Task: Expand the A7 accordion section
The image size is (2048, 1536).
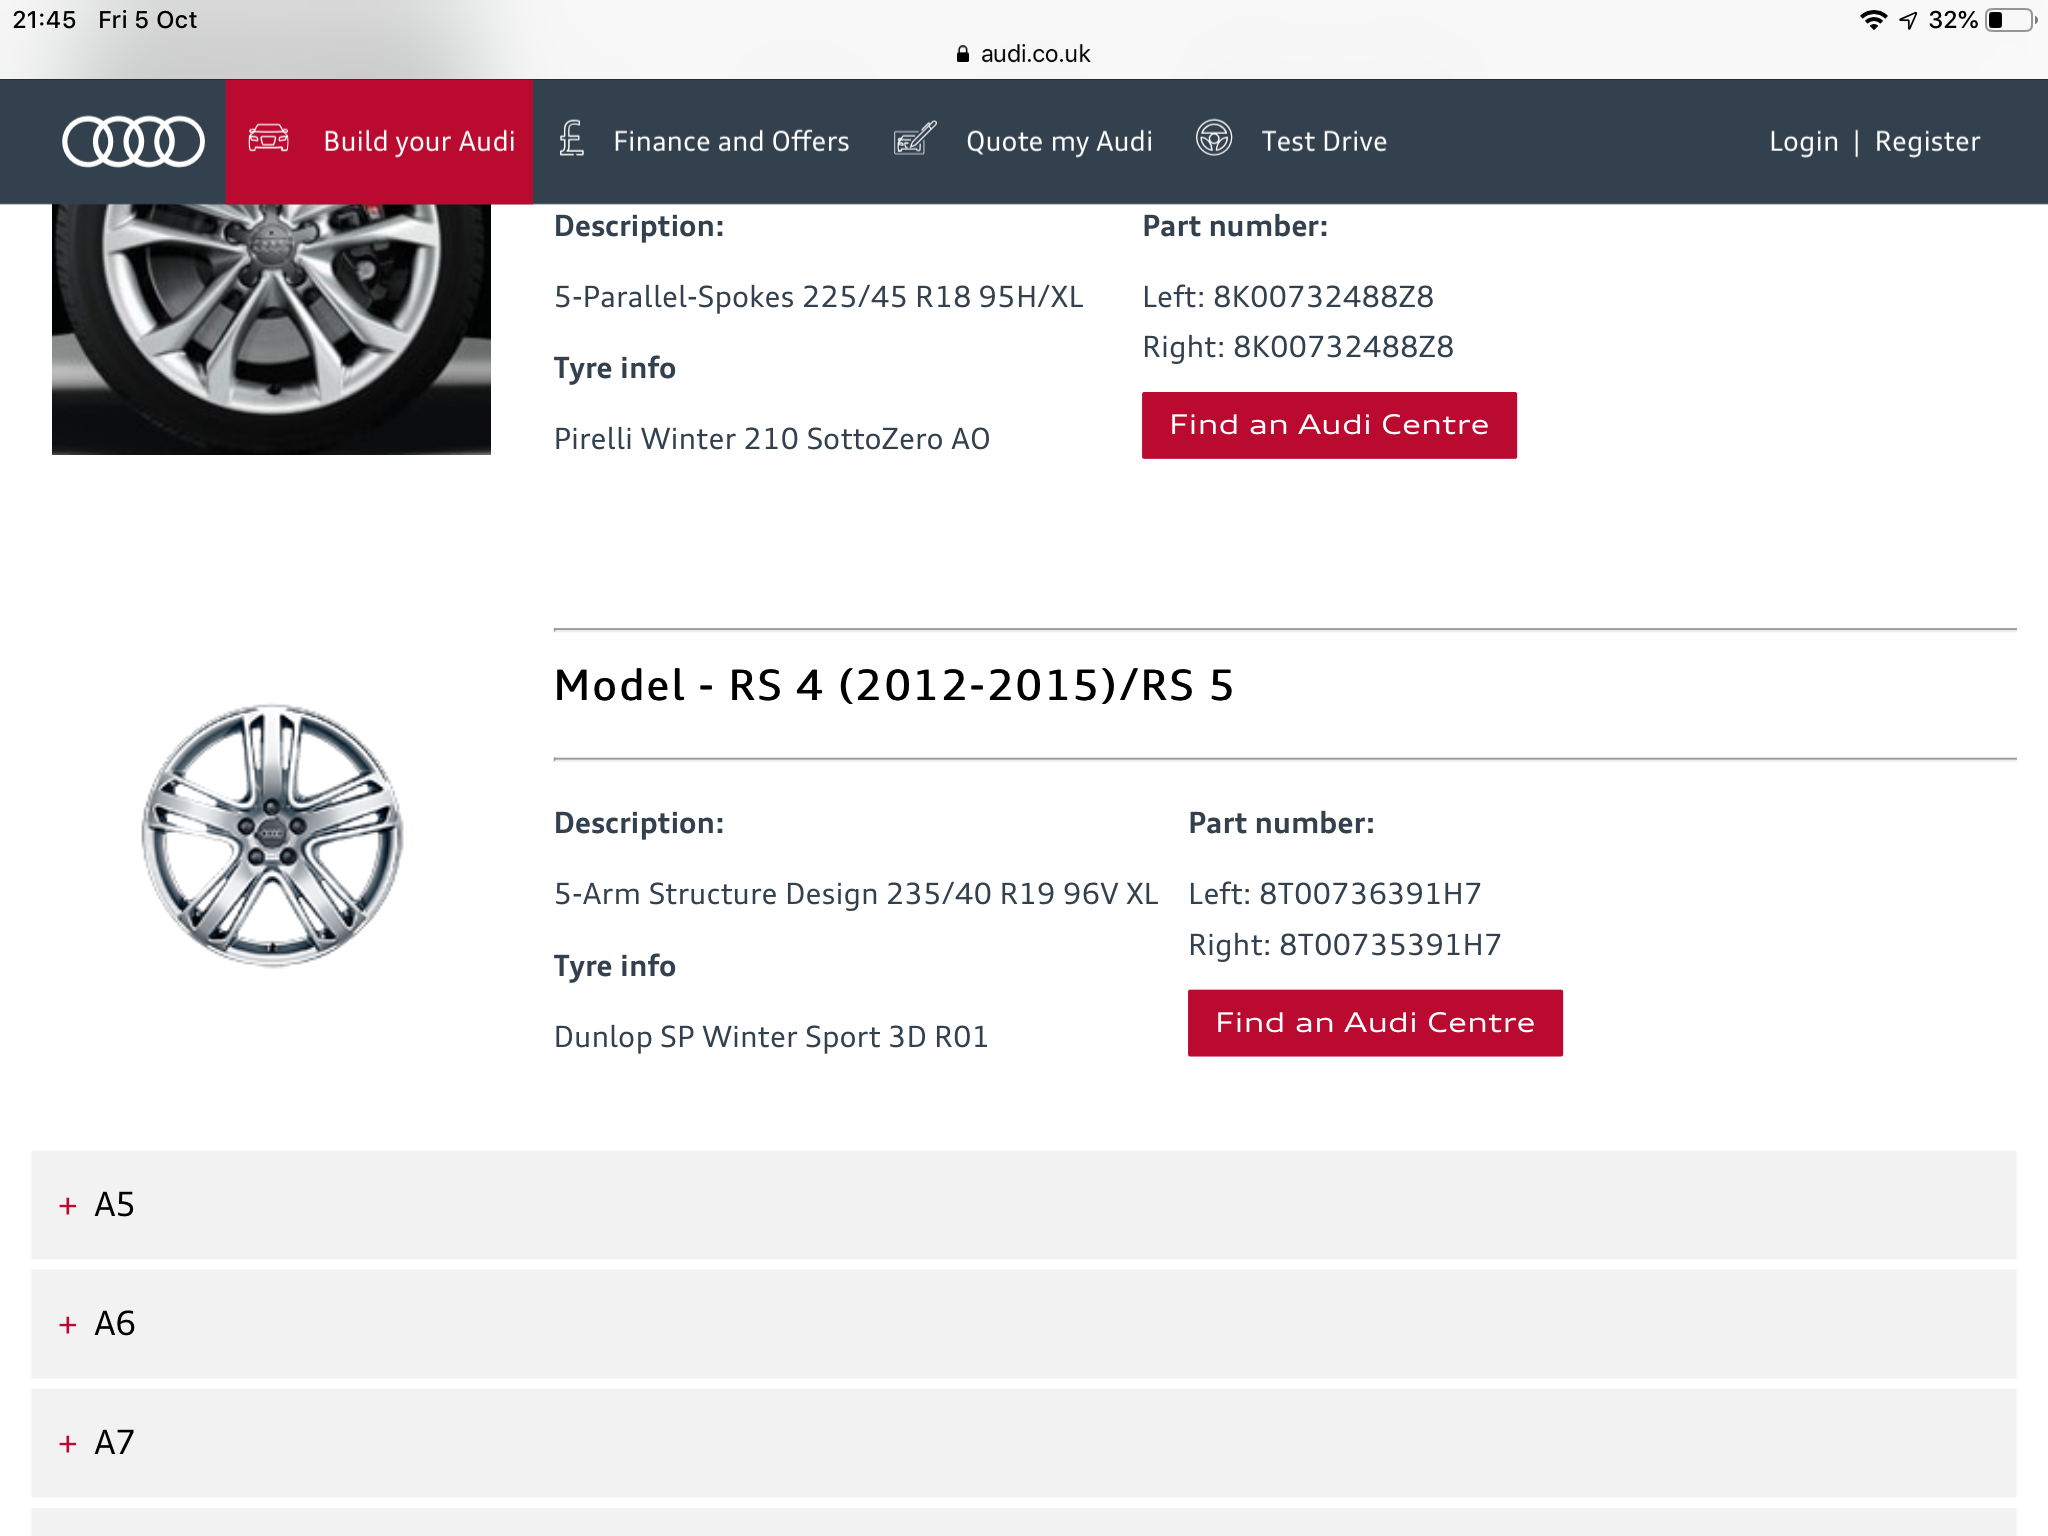Action: click(x=1024, y=1443)
